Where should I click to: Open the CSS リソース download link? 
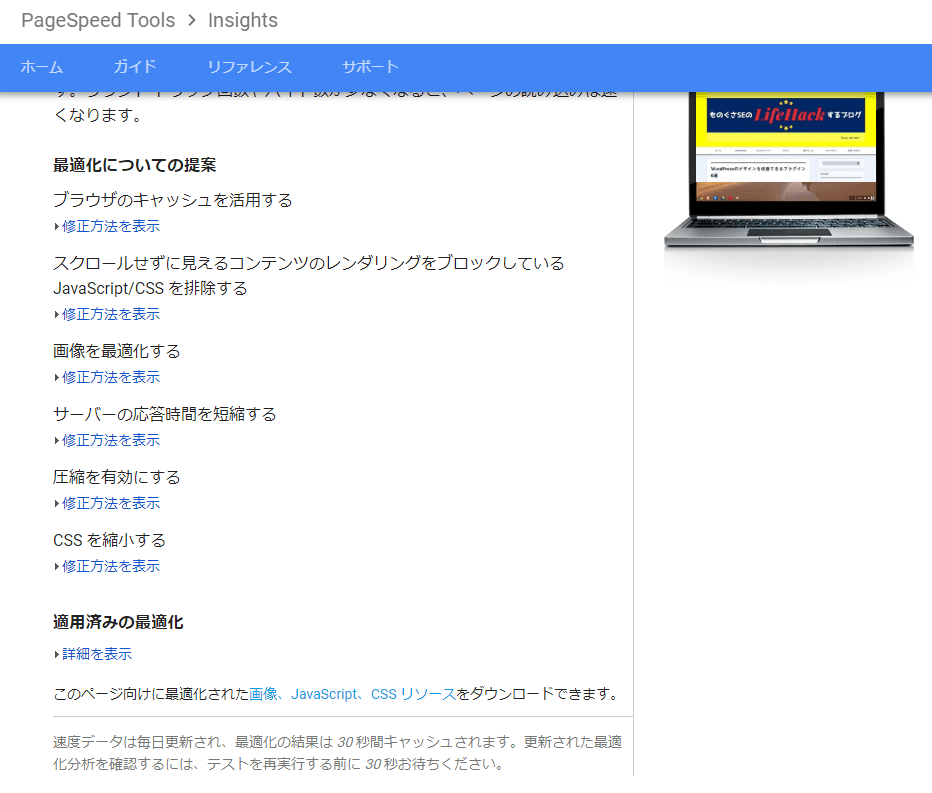pos(409,693)
